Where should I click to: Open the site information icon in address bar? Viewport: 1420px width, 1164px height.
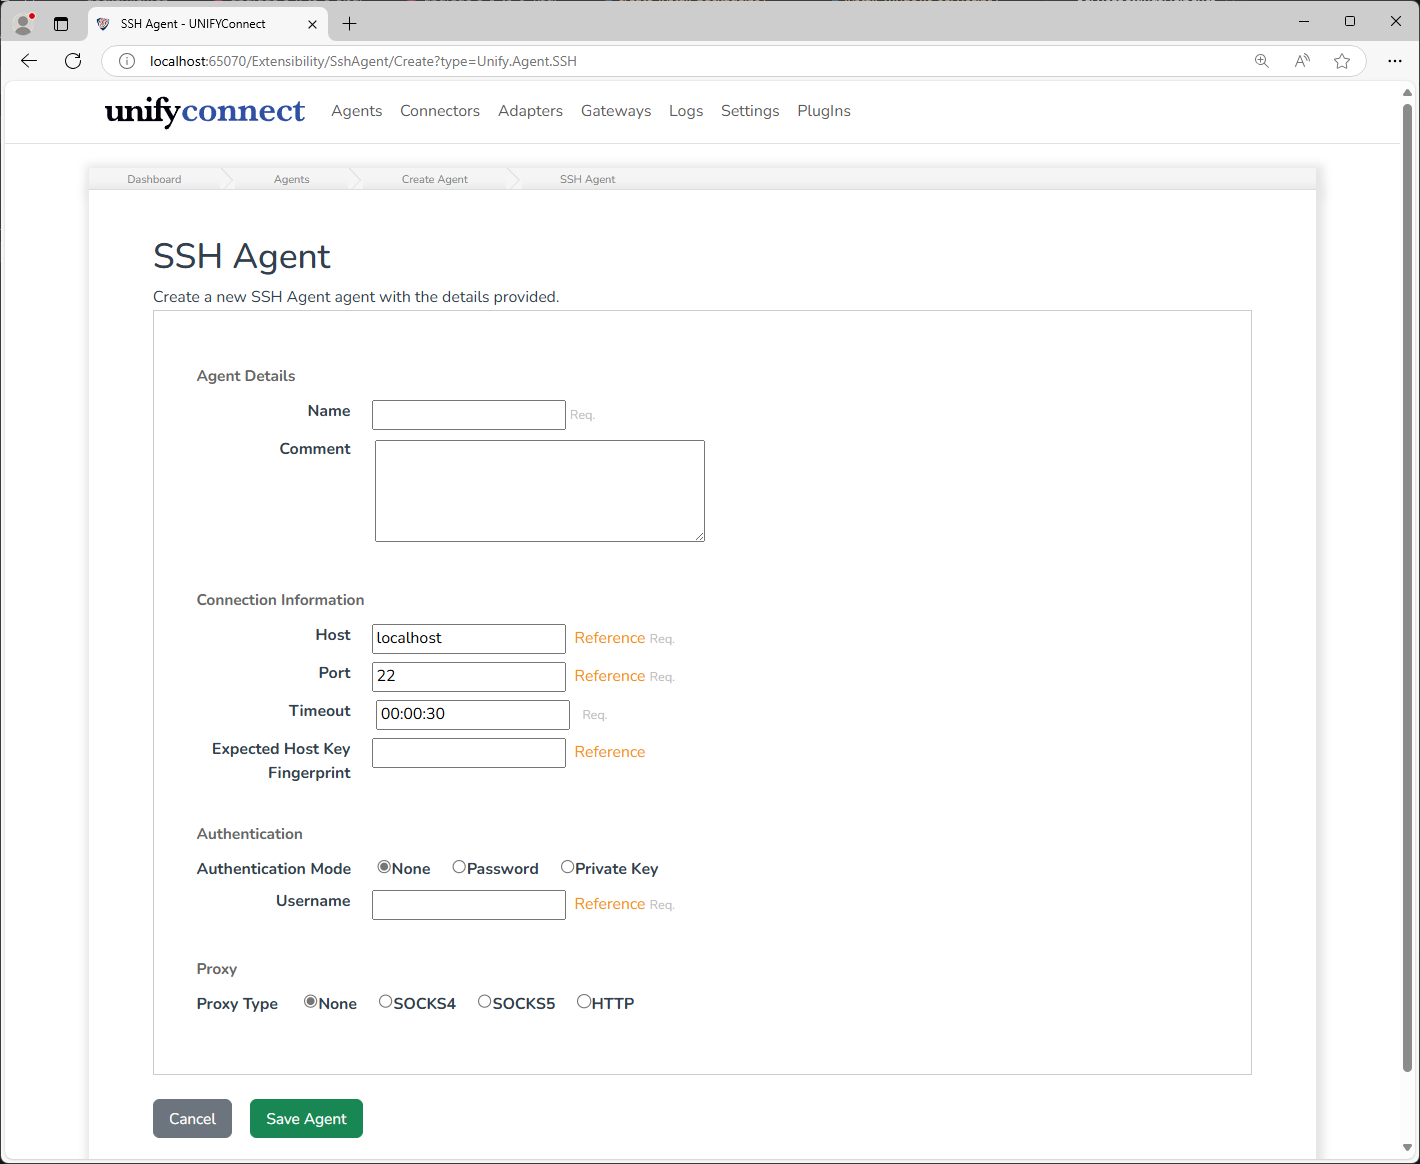tap(127, 61)
